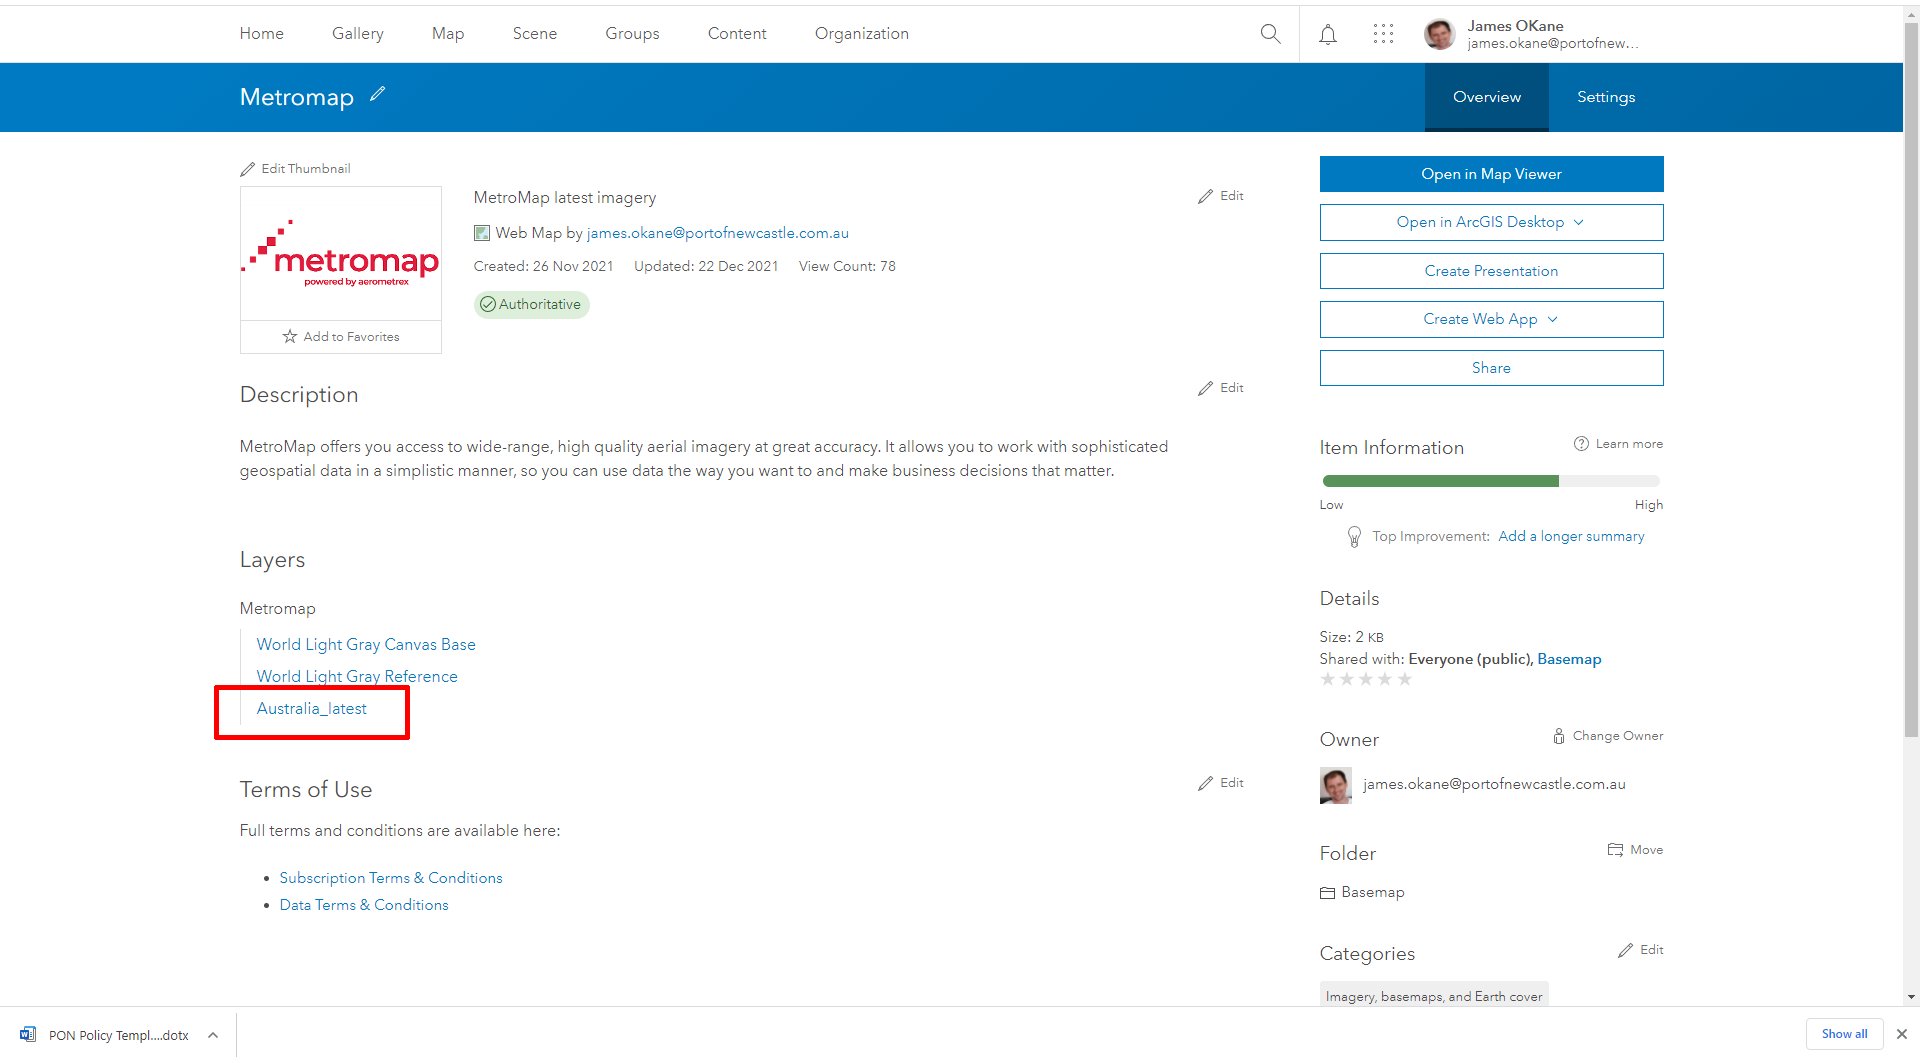This screenshot has height=1063, width=1920.
Task: Click owner email link by Web Map
Action: (718, 233)
